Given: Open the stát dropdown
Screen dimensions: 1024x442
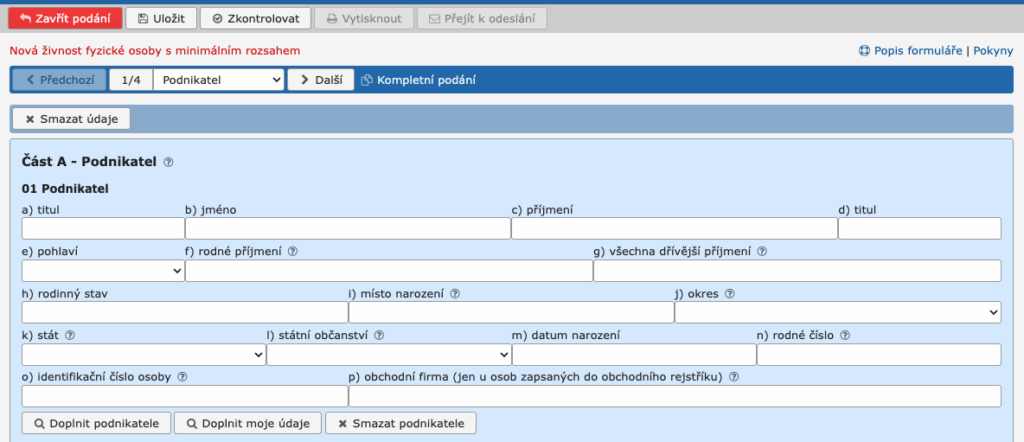Looking at the screenshot, I should pos(143,355).
